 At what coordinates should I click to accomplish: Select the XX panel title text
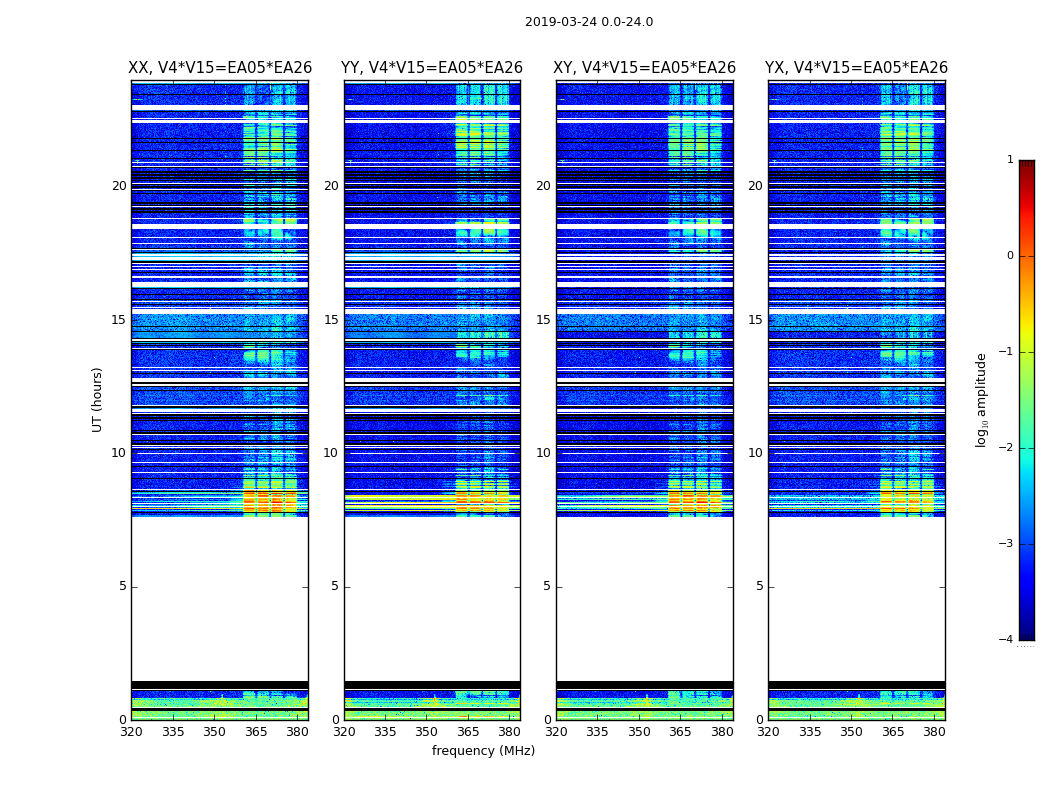[x=219, y=68]
